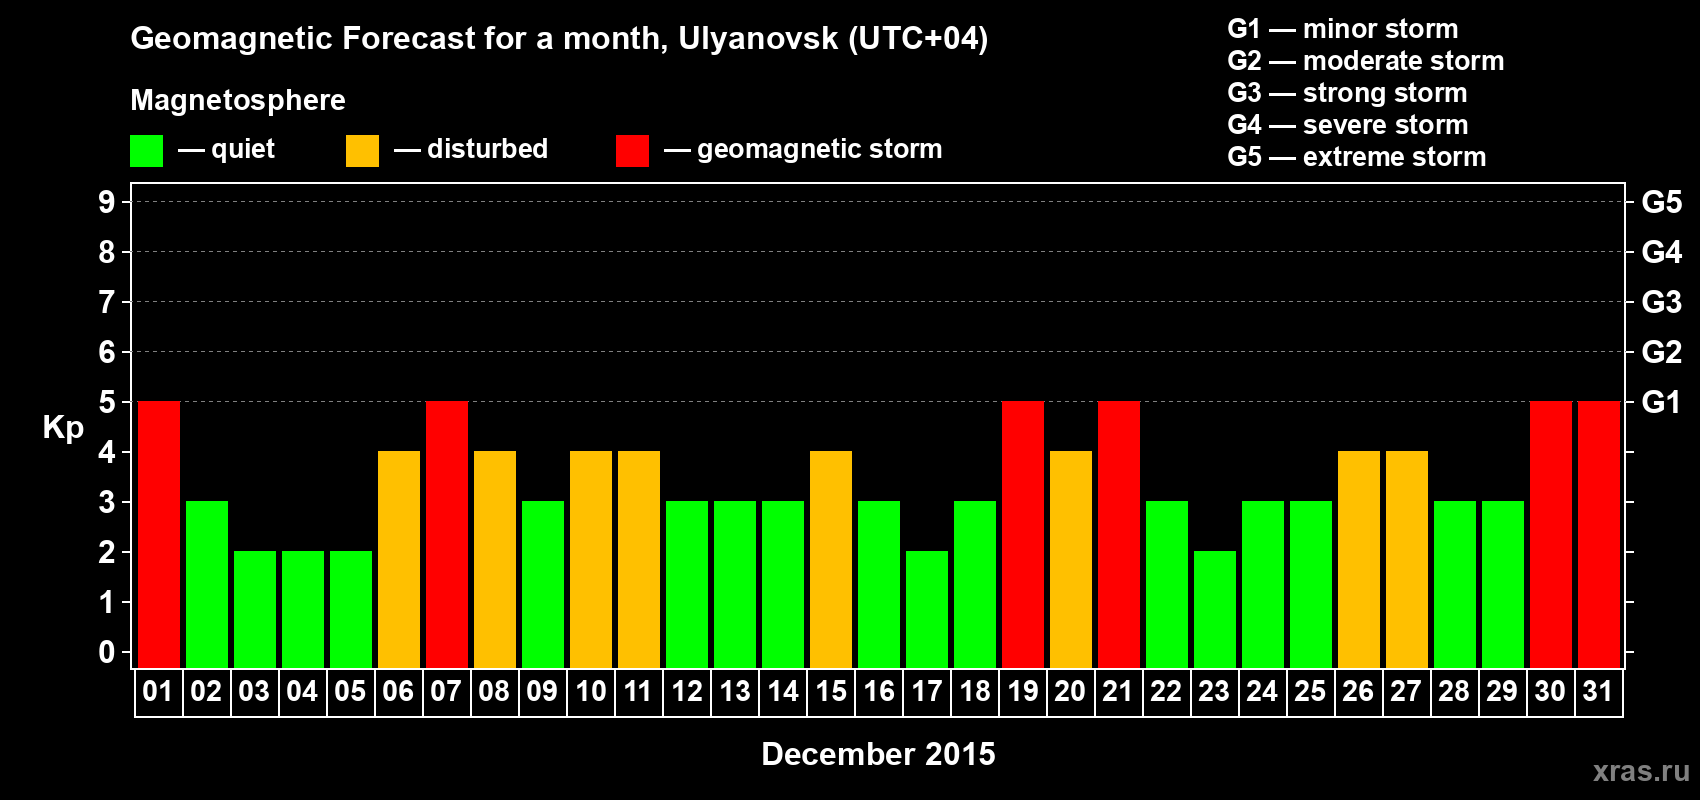Click the G5 storm level label
The width and height of the screenshot is (1700, 800).
click(x=1661, y=202)
